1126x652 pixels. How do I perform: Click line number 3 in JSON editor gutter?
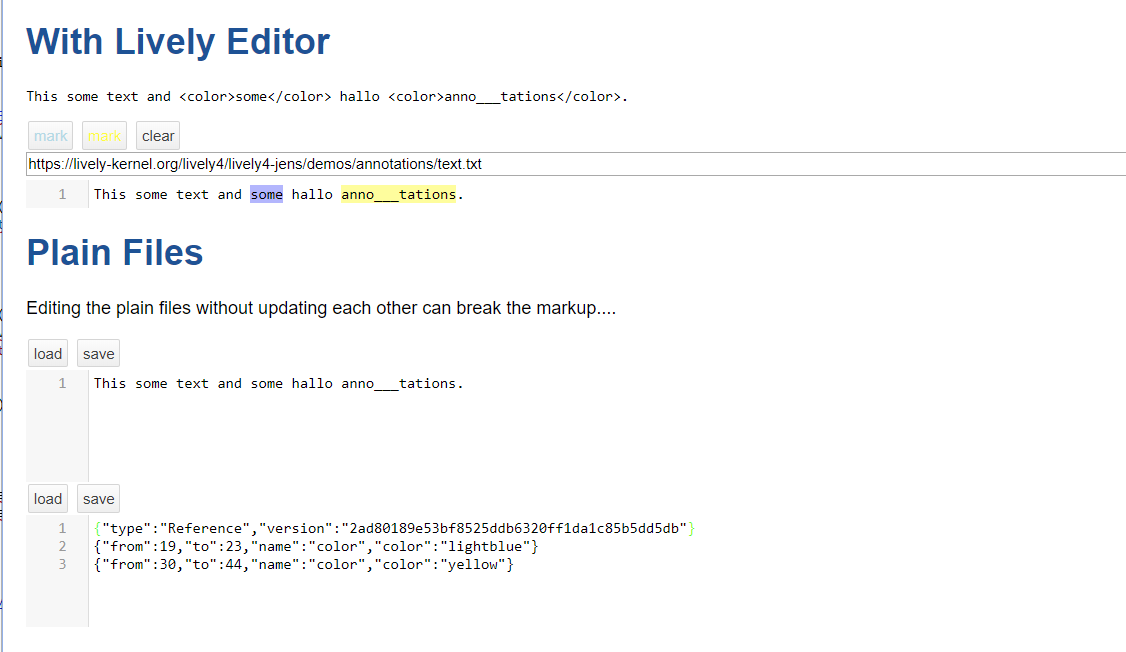click(x=62, y=565)
